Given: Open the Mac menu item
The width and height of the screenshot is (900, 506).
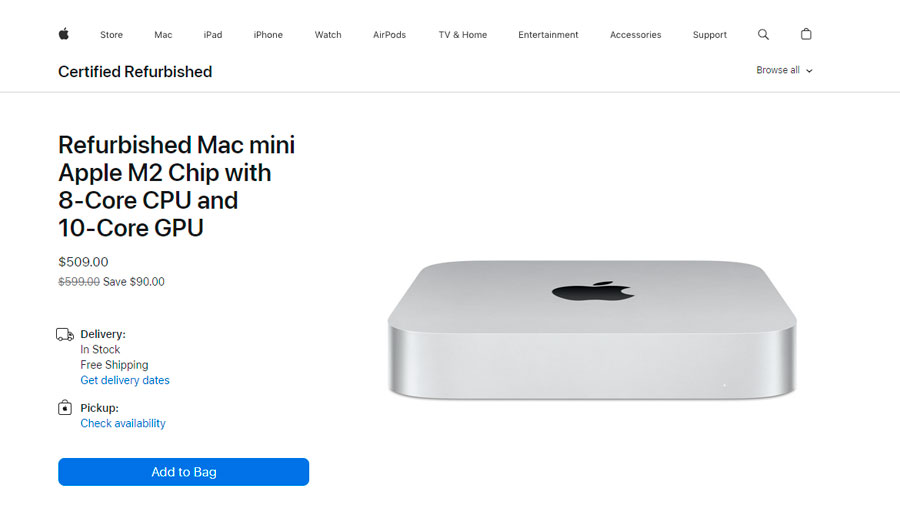Looking at the screenshot, I should point(163,34).
